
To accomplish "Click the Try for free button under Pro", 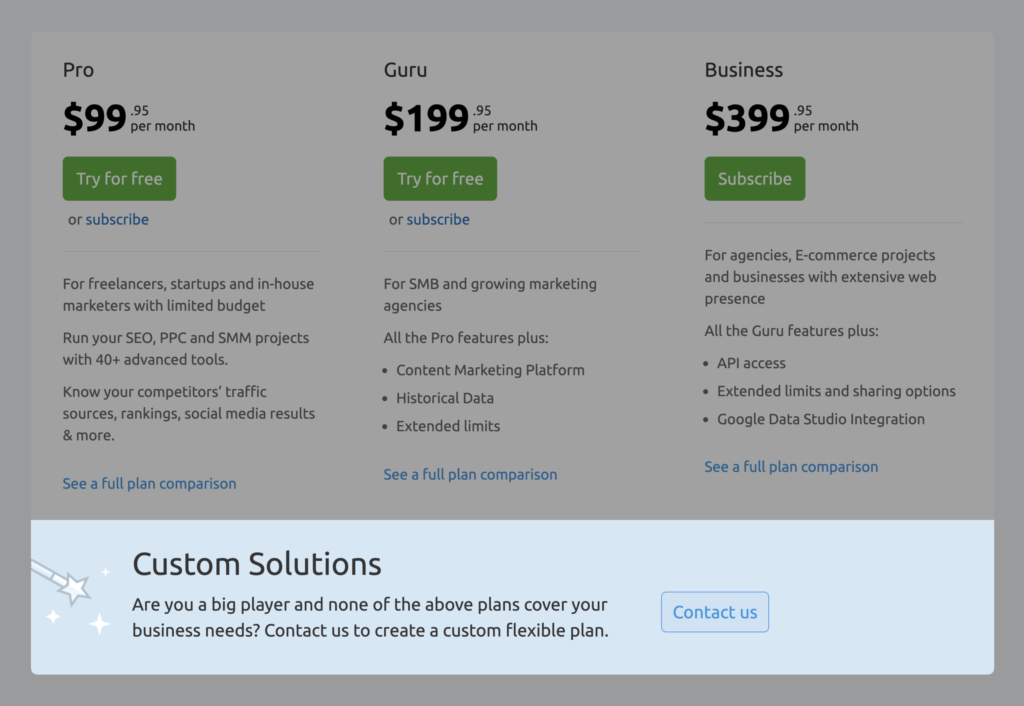I will 119,178.
